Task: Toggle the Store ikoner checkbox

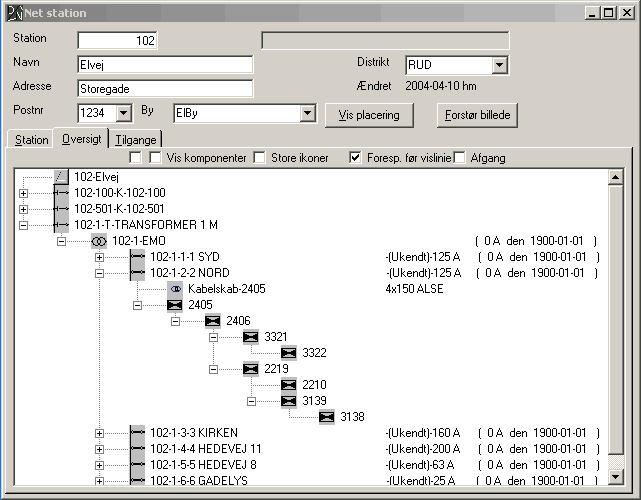Action: coord(260,158)
